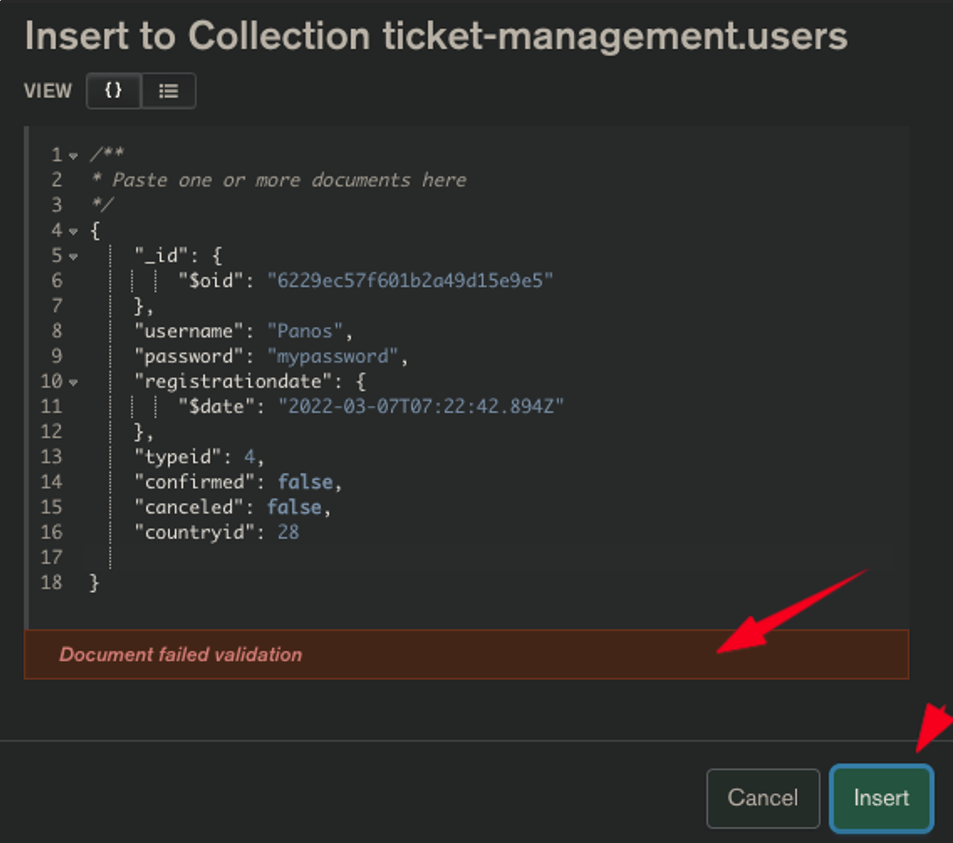Collapse the _id object at line 5
953x843 pixels.
[74, 256]
